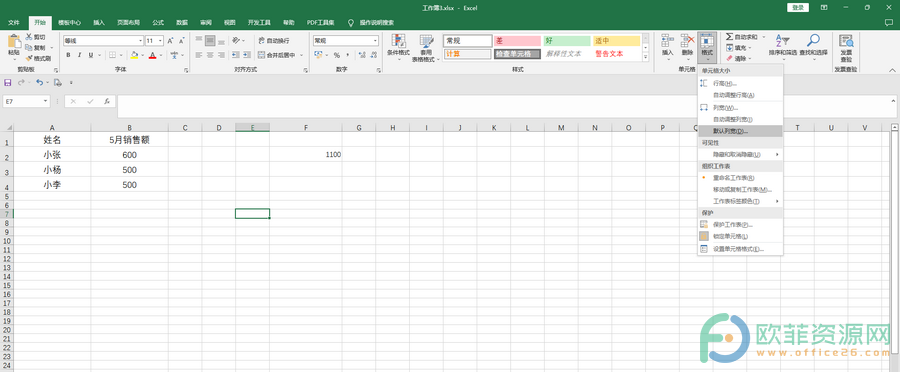This screenshot has height=372, width=900.
Task: Choose Rename Sheet (重命名工作表)
Action: click(740, 178)
